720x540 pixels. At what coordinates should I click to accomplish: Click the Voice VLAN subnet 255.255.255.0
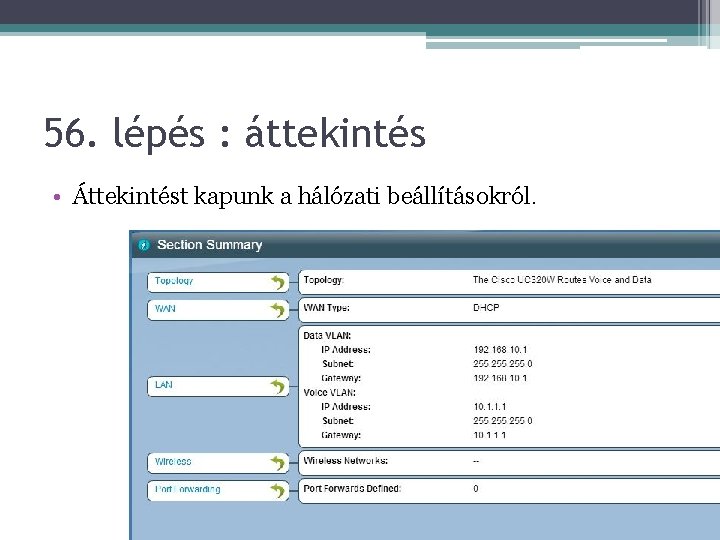click(502, 421)
